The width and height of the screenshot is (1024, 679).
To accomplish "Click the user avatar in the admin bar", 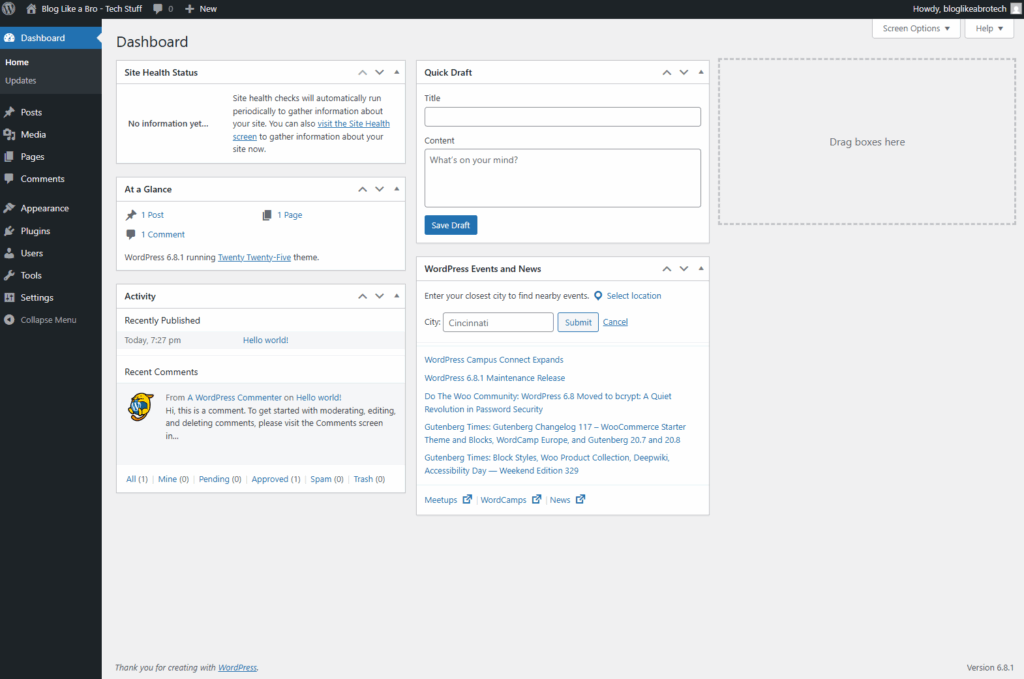I will pos(1016,8).
